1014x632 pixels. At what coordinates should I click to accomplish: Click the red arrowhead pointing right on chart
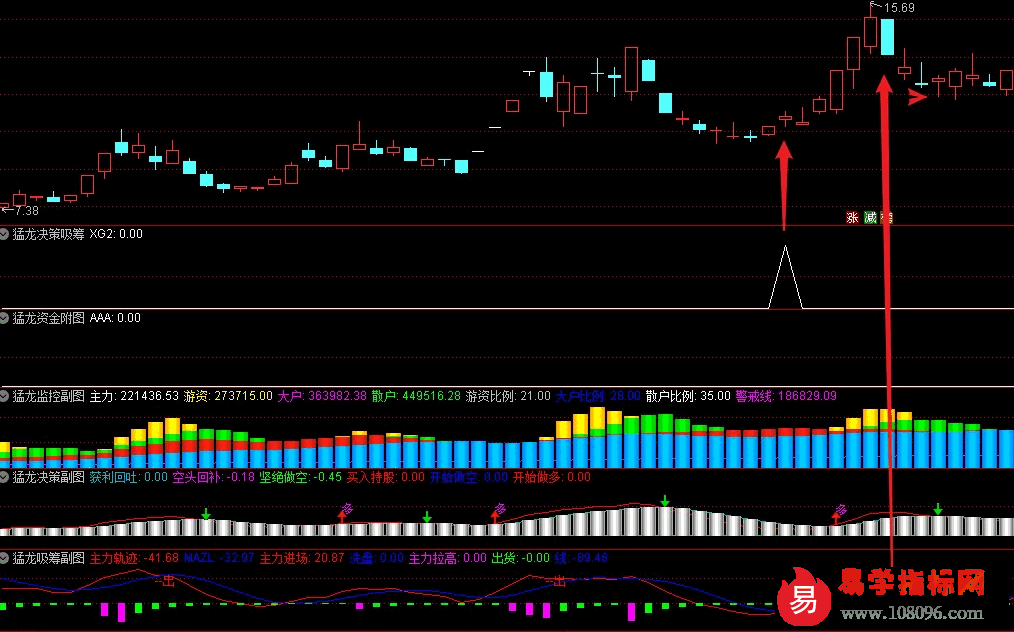coord(917,97)
